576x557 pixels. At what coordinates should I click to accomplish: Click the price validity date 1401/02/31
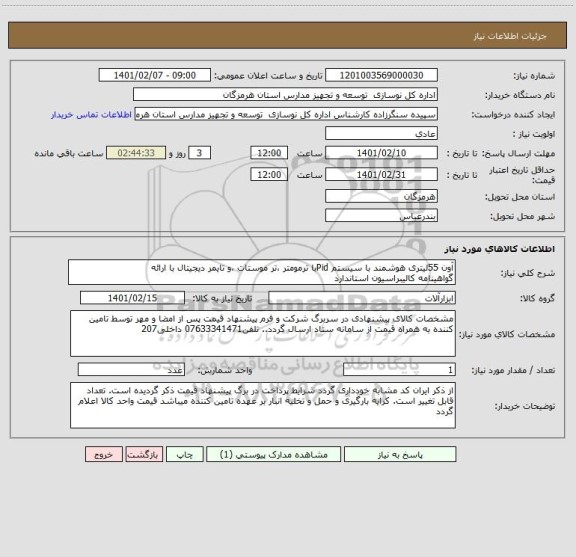[381, 175]
